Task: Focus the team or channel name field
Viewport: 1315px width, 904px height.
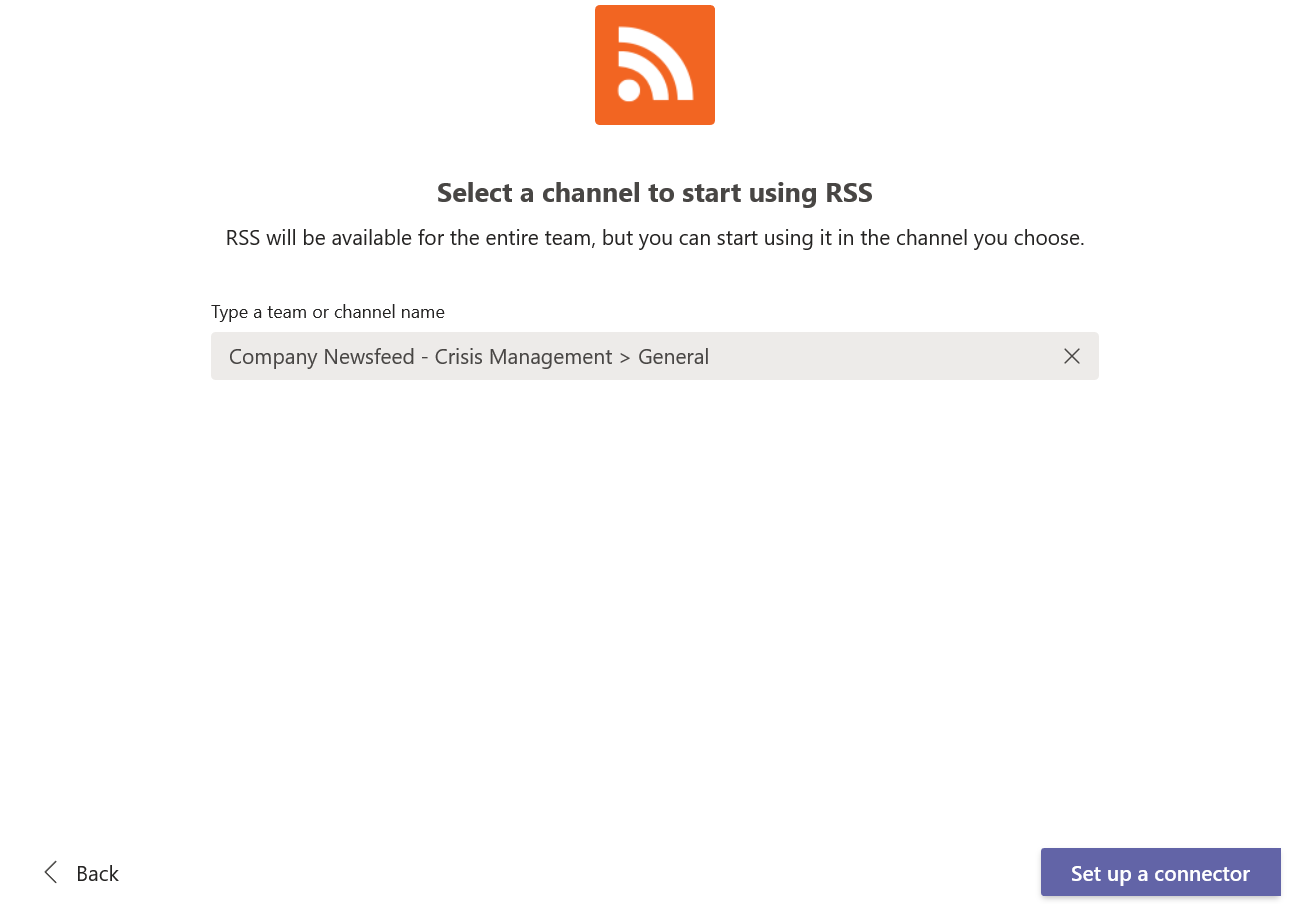Action: pos(654,356)
